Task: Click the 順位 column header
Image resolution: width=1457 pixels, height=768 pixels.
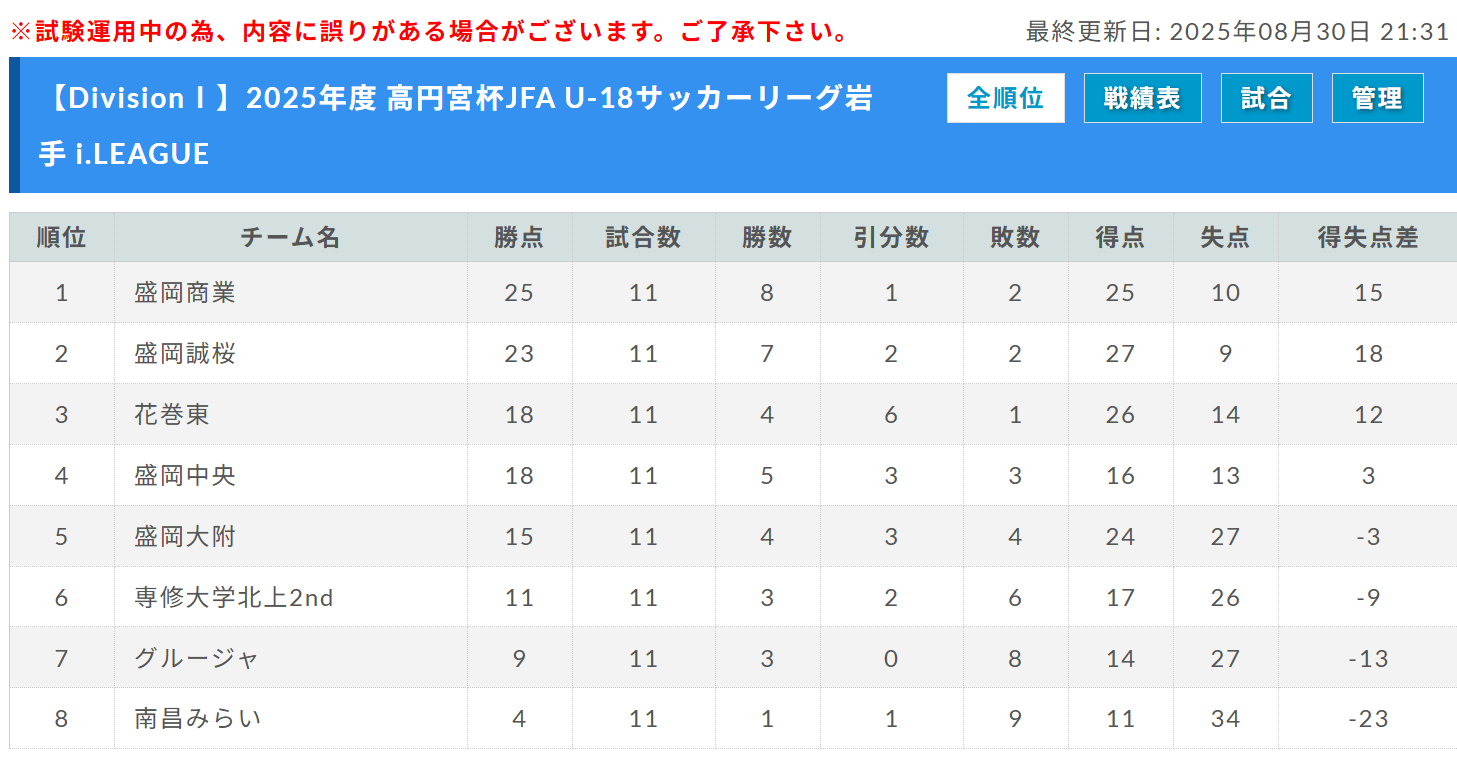Action: [62, 237]
